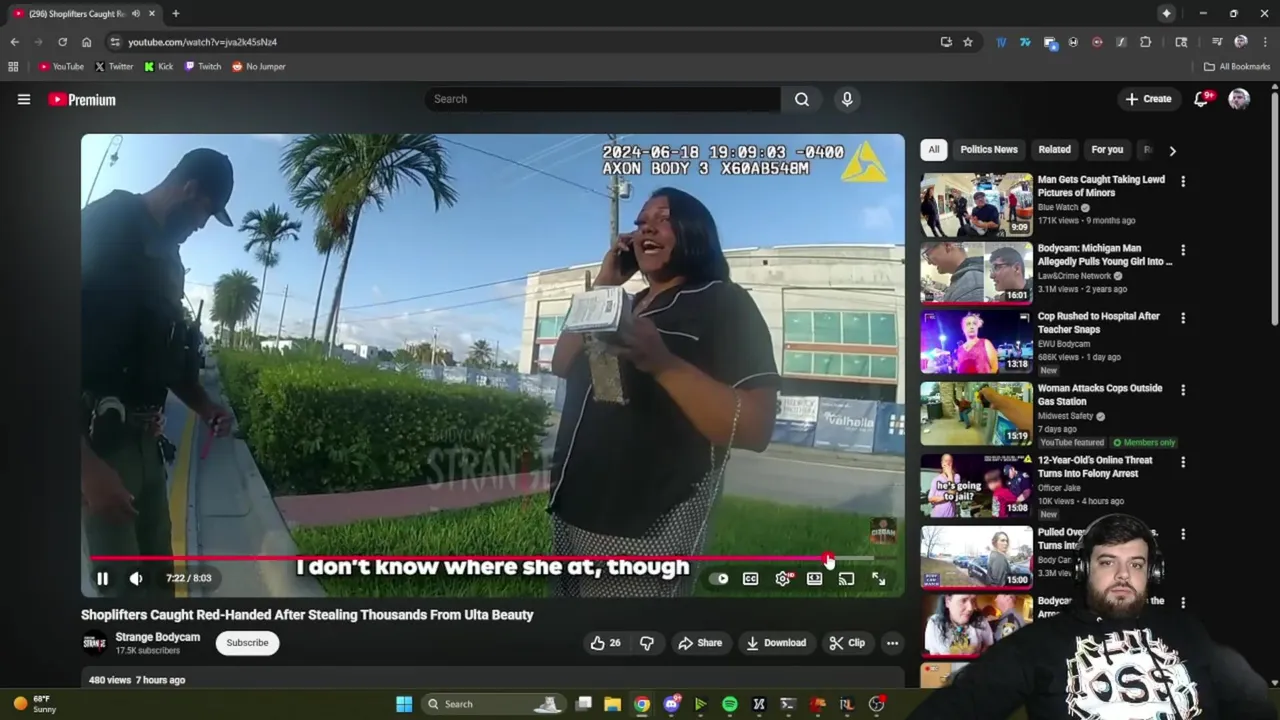Open options for '12-Year-Old's Online Threat' video

pyautogui.click(x=1183, y=462)
